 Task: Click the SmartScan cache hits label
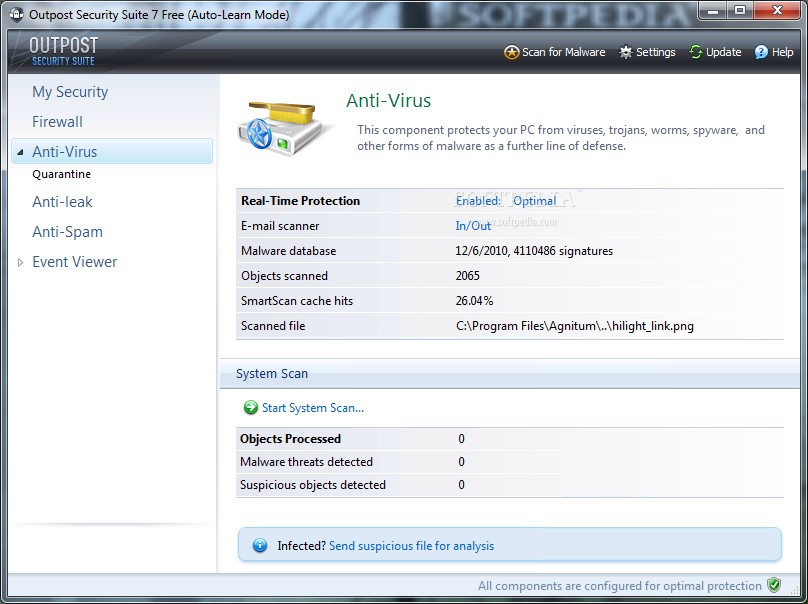tap(297, 301)
